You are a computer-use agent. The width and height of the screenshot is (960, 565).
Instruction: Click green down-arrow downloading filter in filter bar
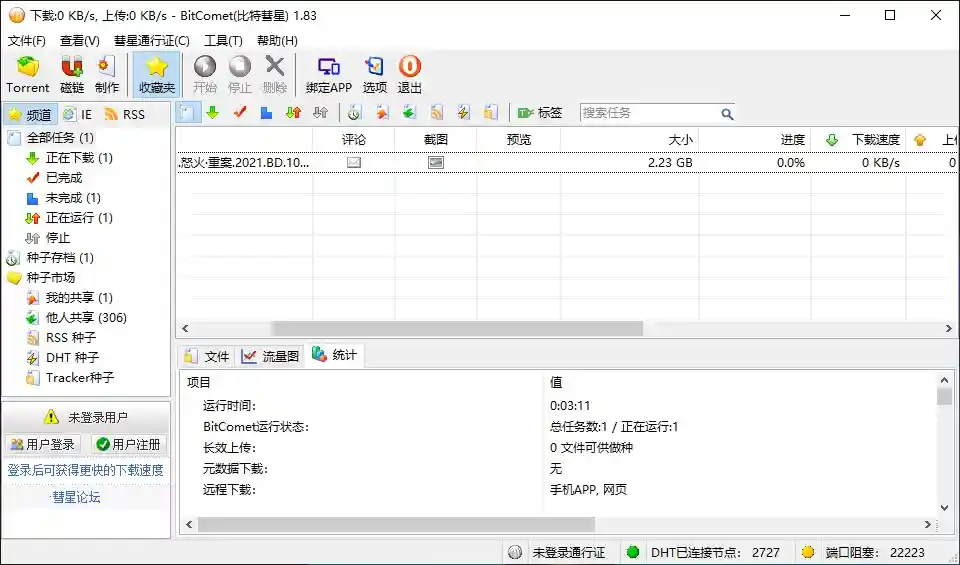212,113
